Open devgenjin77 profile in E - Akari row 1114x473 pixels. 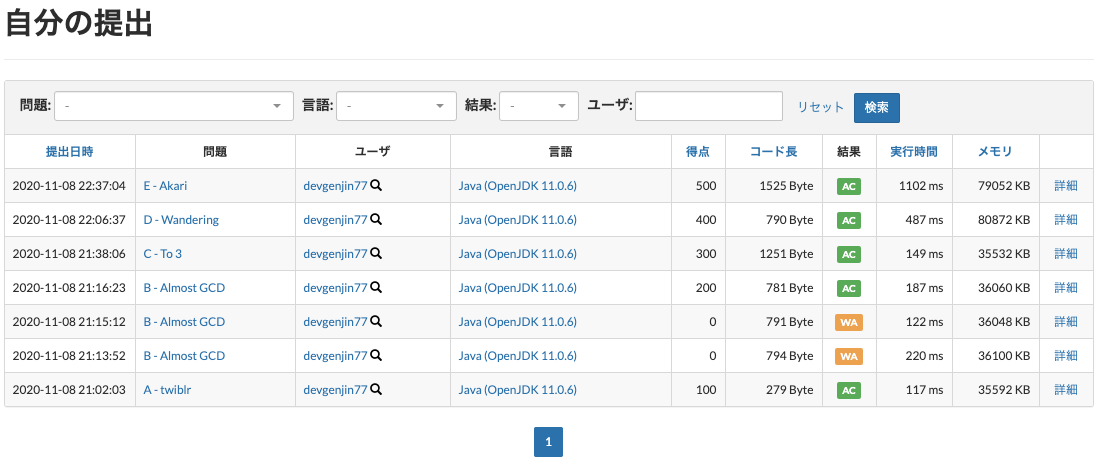[x=335, y=186]
